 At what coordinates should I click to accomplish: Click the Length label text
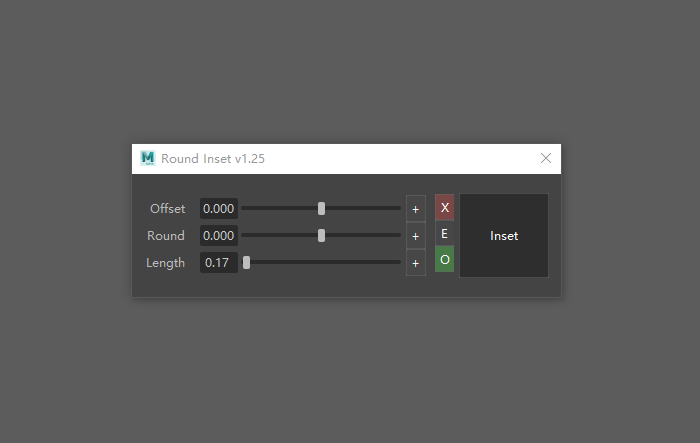[x=165, y=263]
